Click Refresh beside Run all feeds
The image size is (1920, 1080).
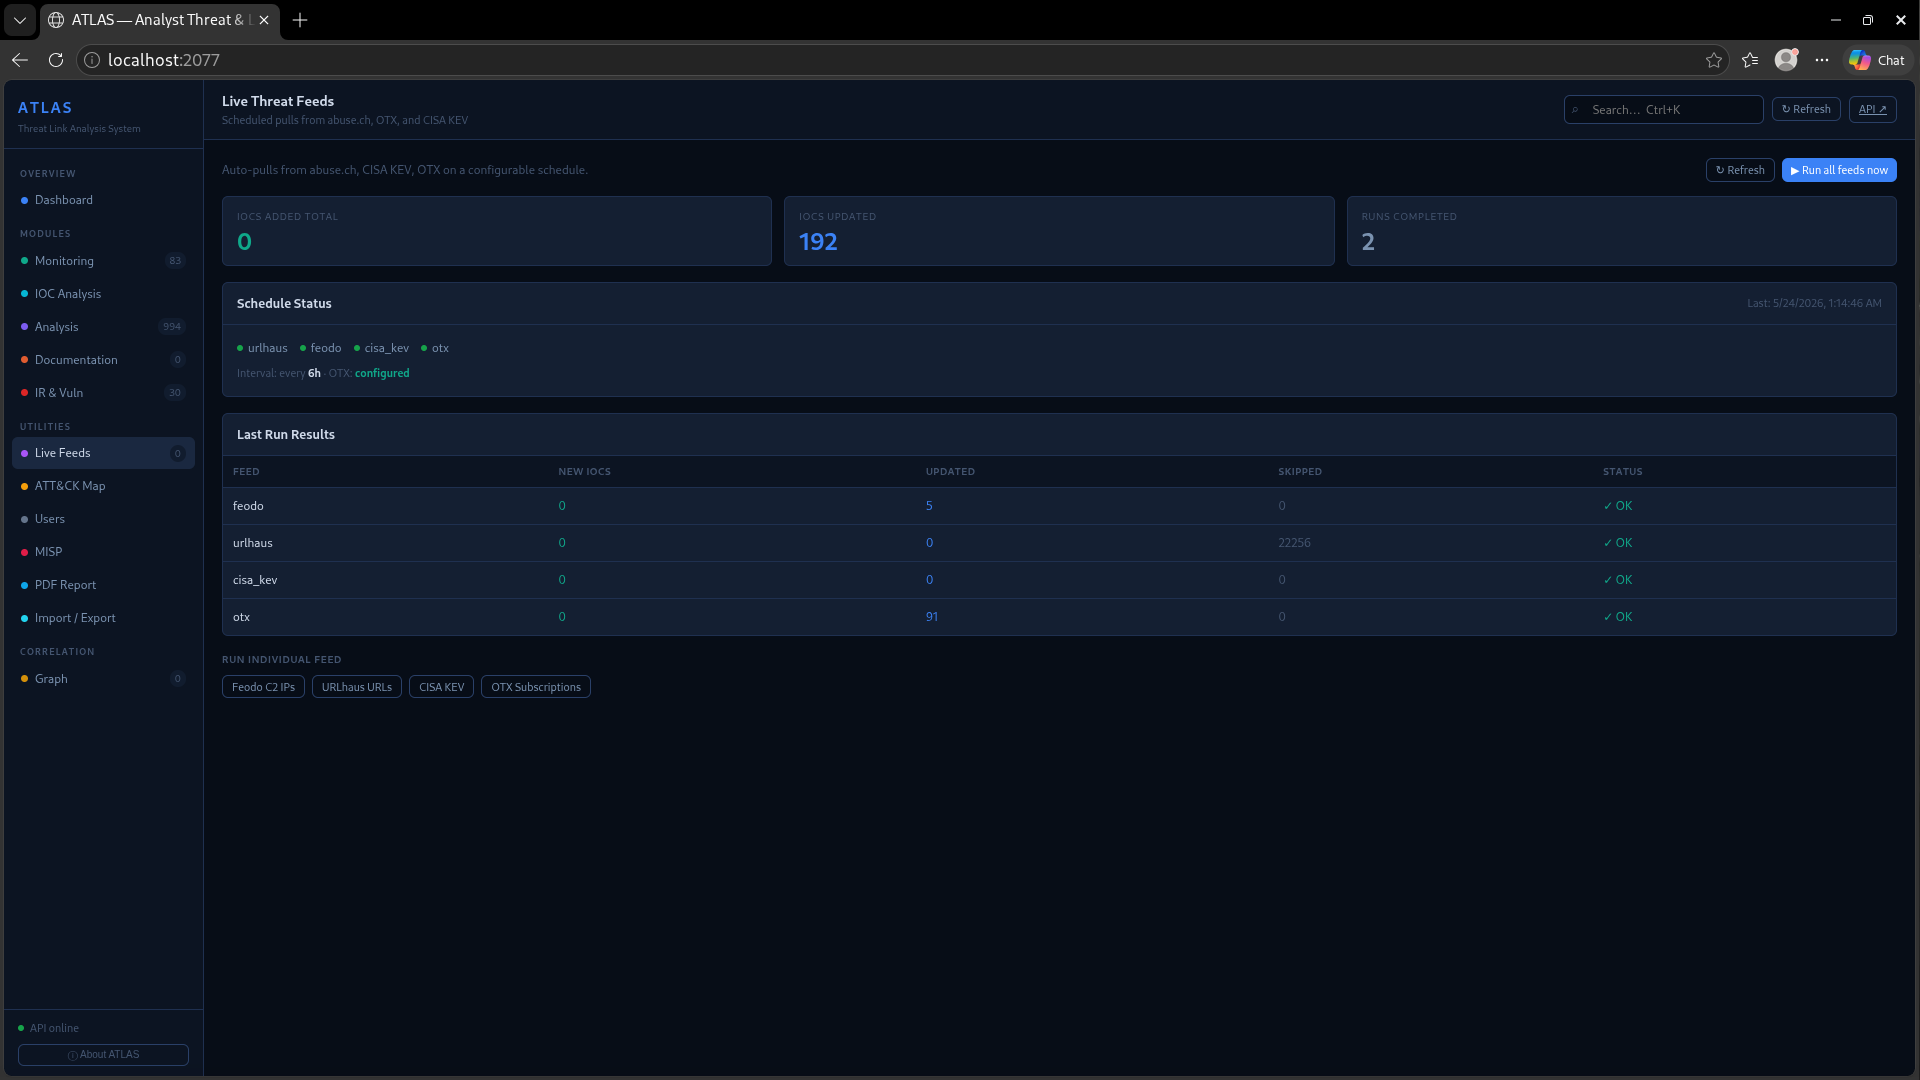coord(1740,170)
